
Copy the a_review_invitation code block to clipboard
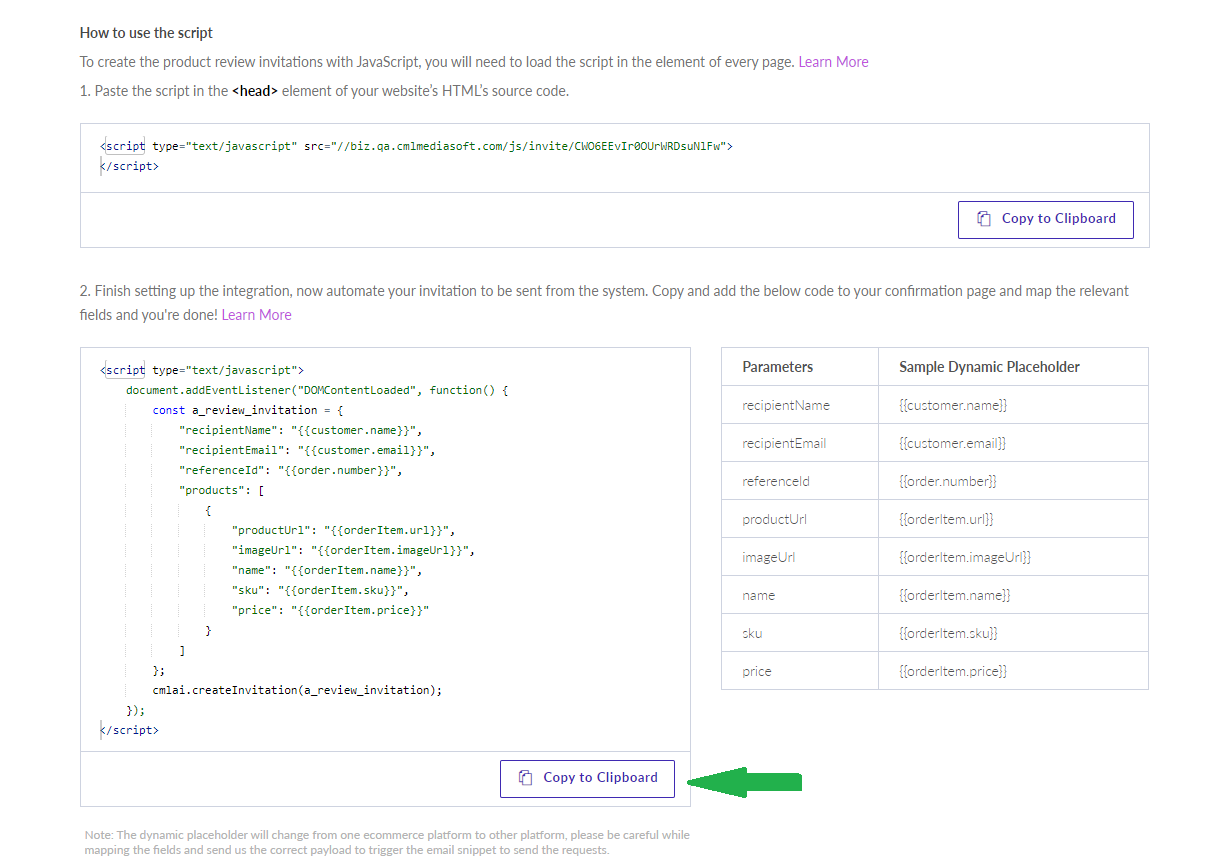(587, 778)
